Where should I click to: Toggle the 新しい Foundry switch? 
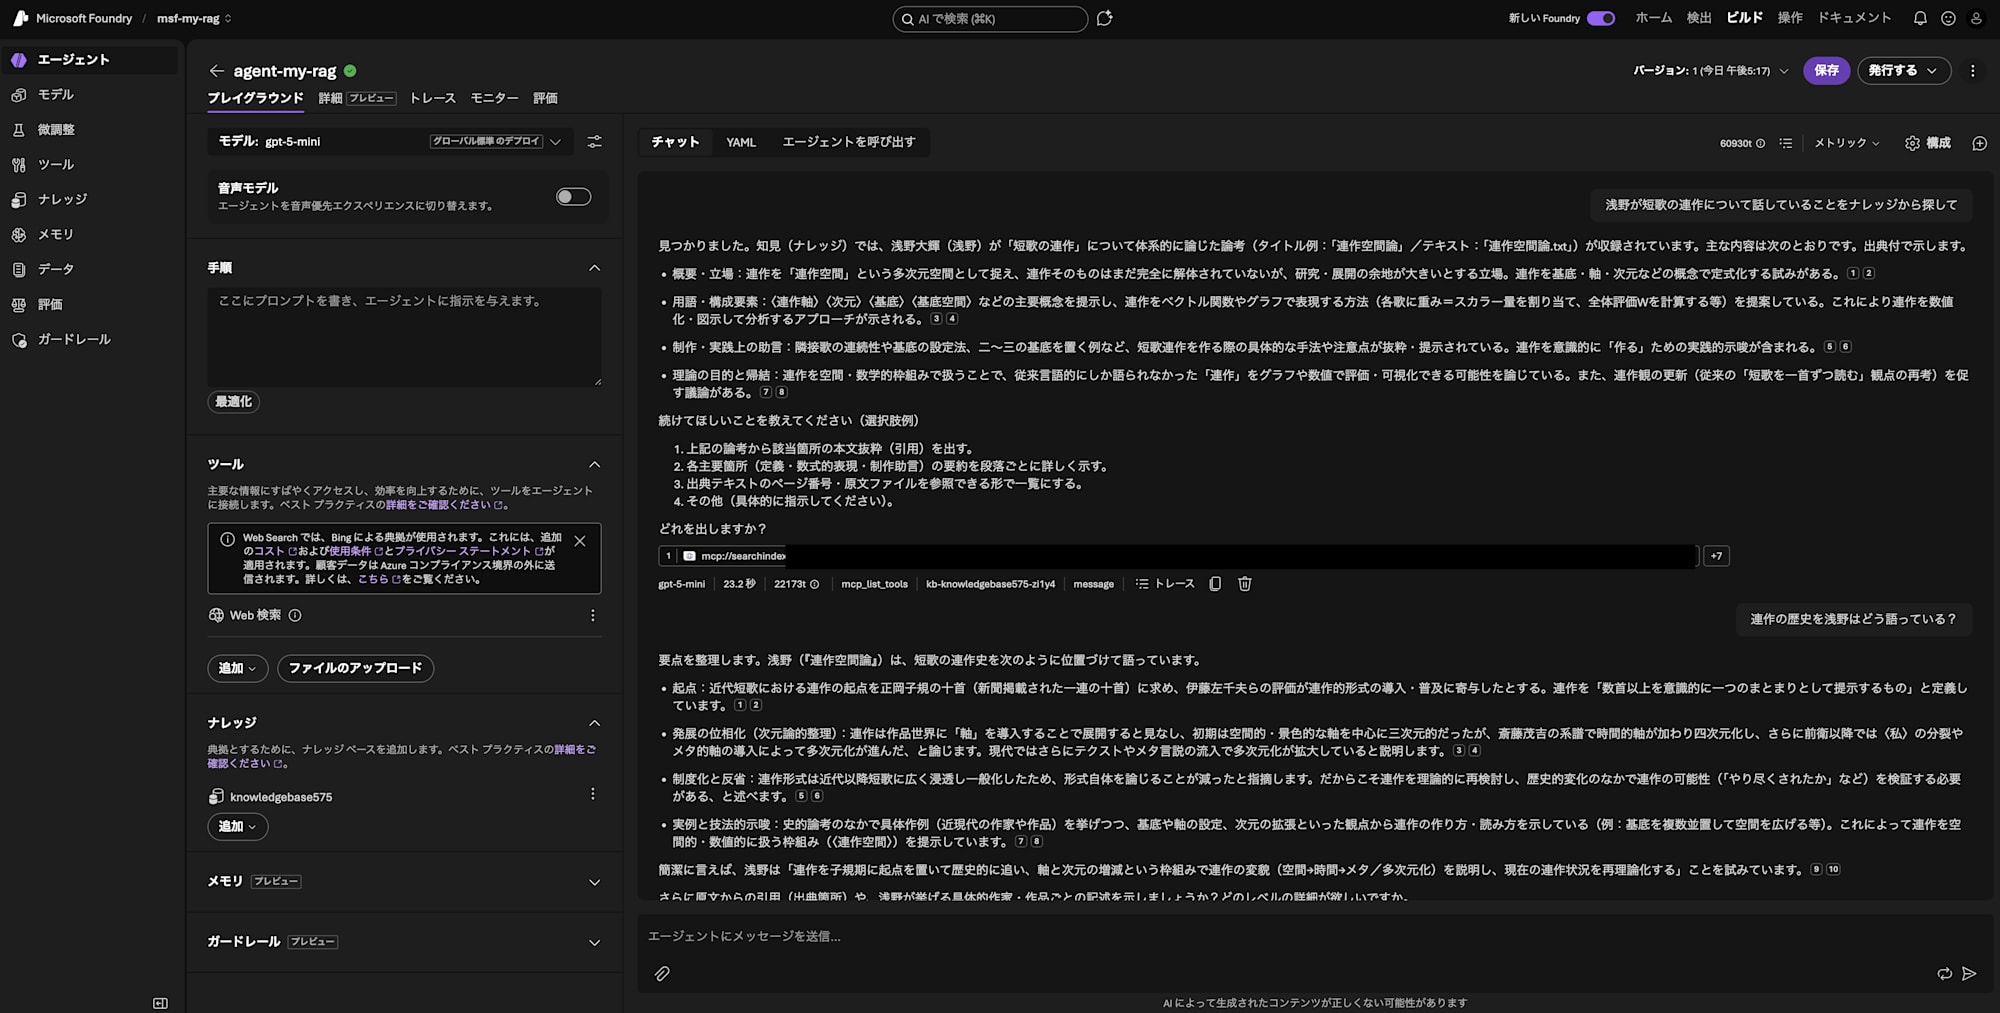[1601, 18]
